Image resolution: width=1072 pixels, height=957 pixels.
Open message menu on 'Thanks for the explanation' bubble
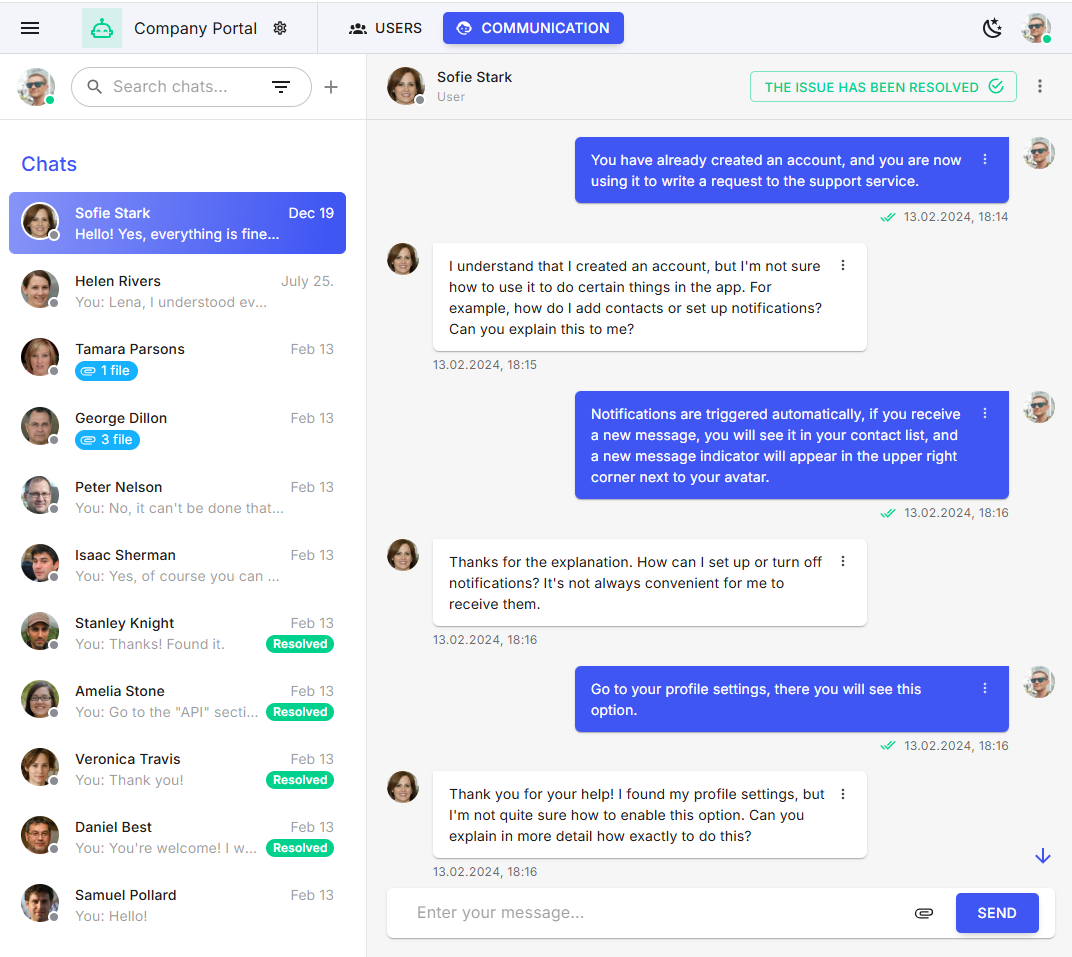point(843,562)
